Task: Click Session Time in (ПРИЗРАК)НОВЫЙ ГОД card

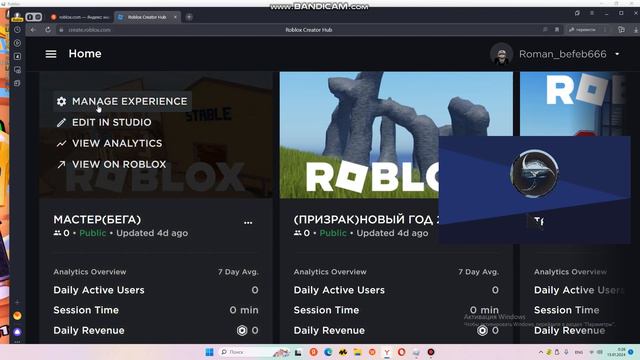Action: (x=327, y=310)
